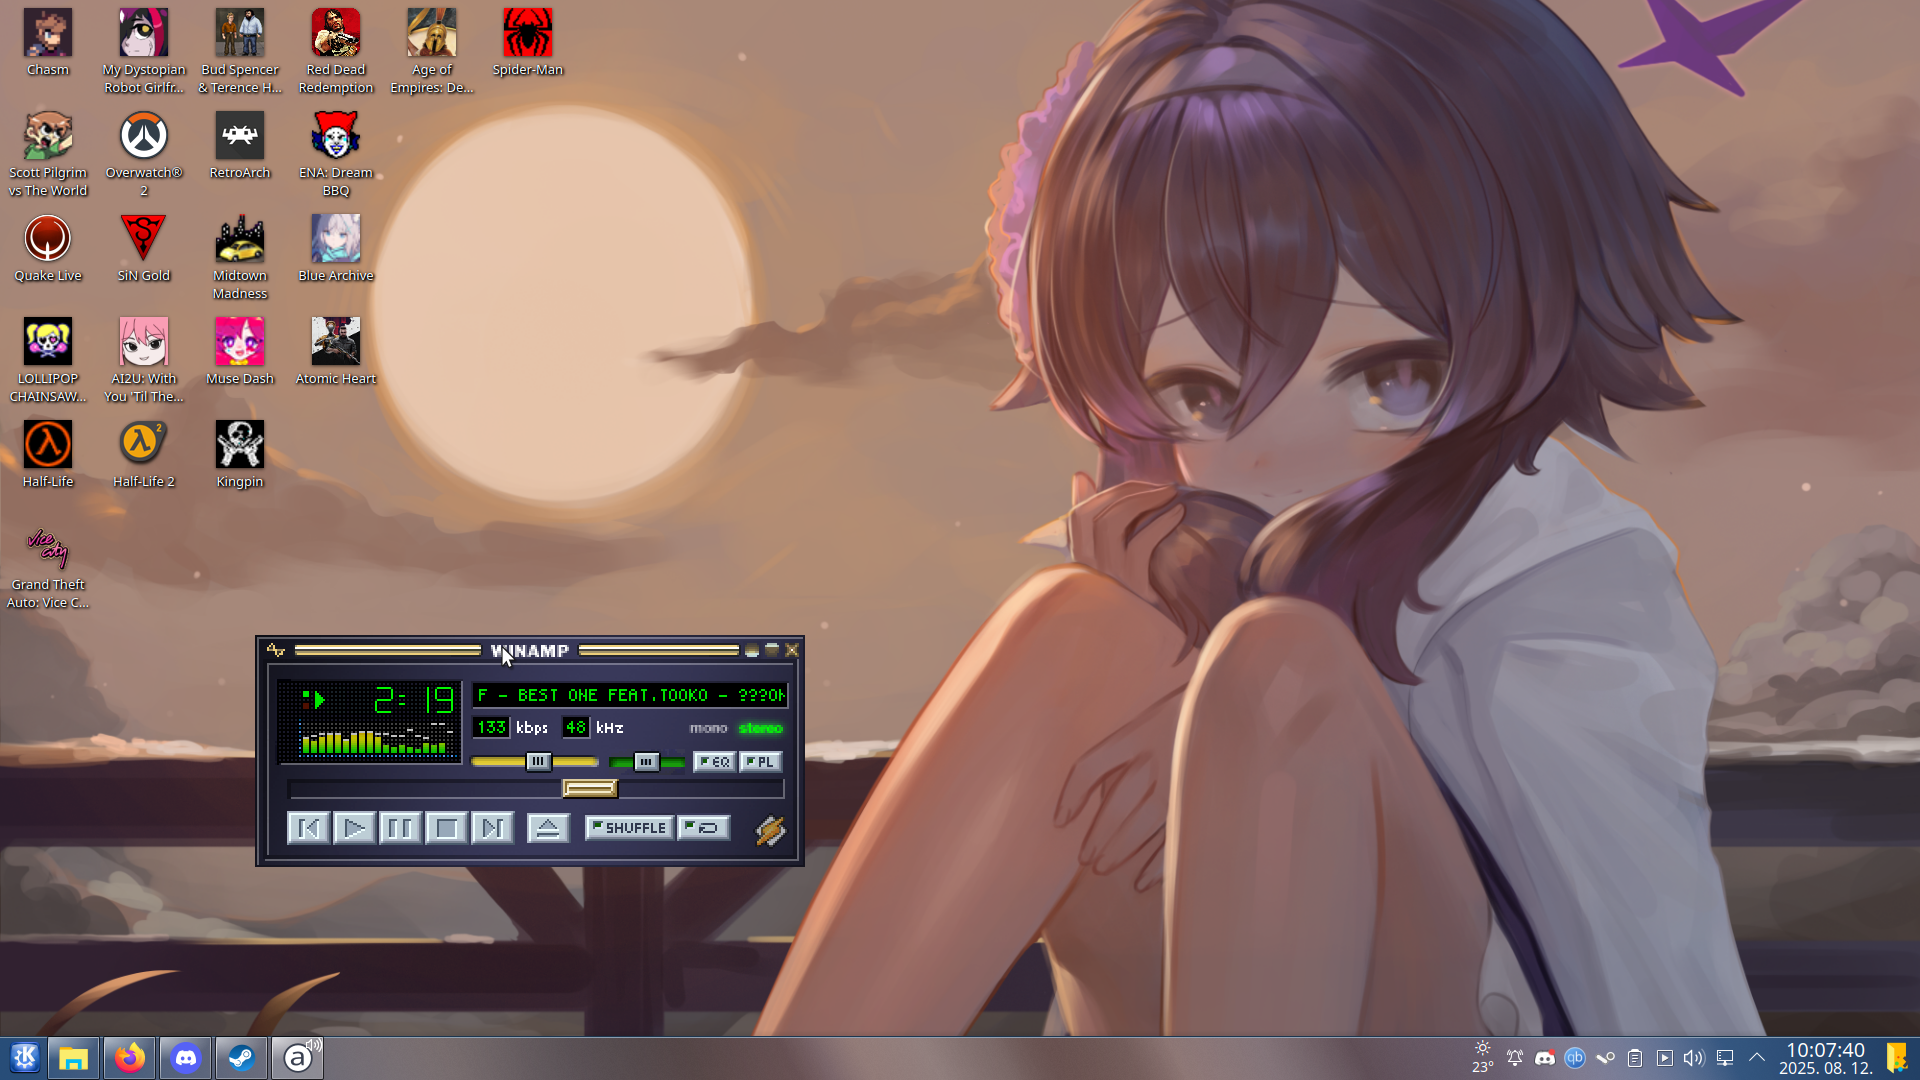Viewport: 1920px width, 1080px height.
Task: Open Discord from the taskbar
Action: (186, 1058)
